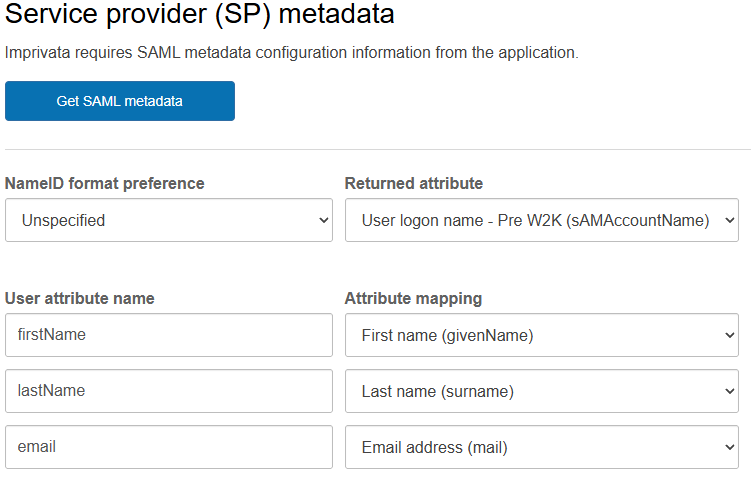Click the User attribute name label
751x477 pixels.
(x=80, y=298)
